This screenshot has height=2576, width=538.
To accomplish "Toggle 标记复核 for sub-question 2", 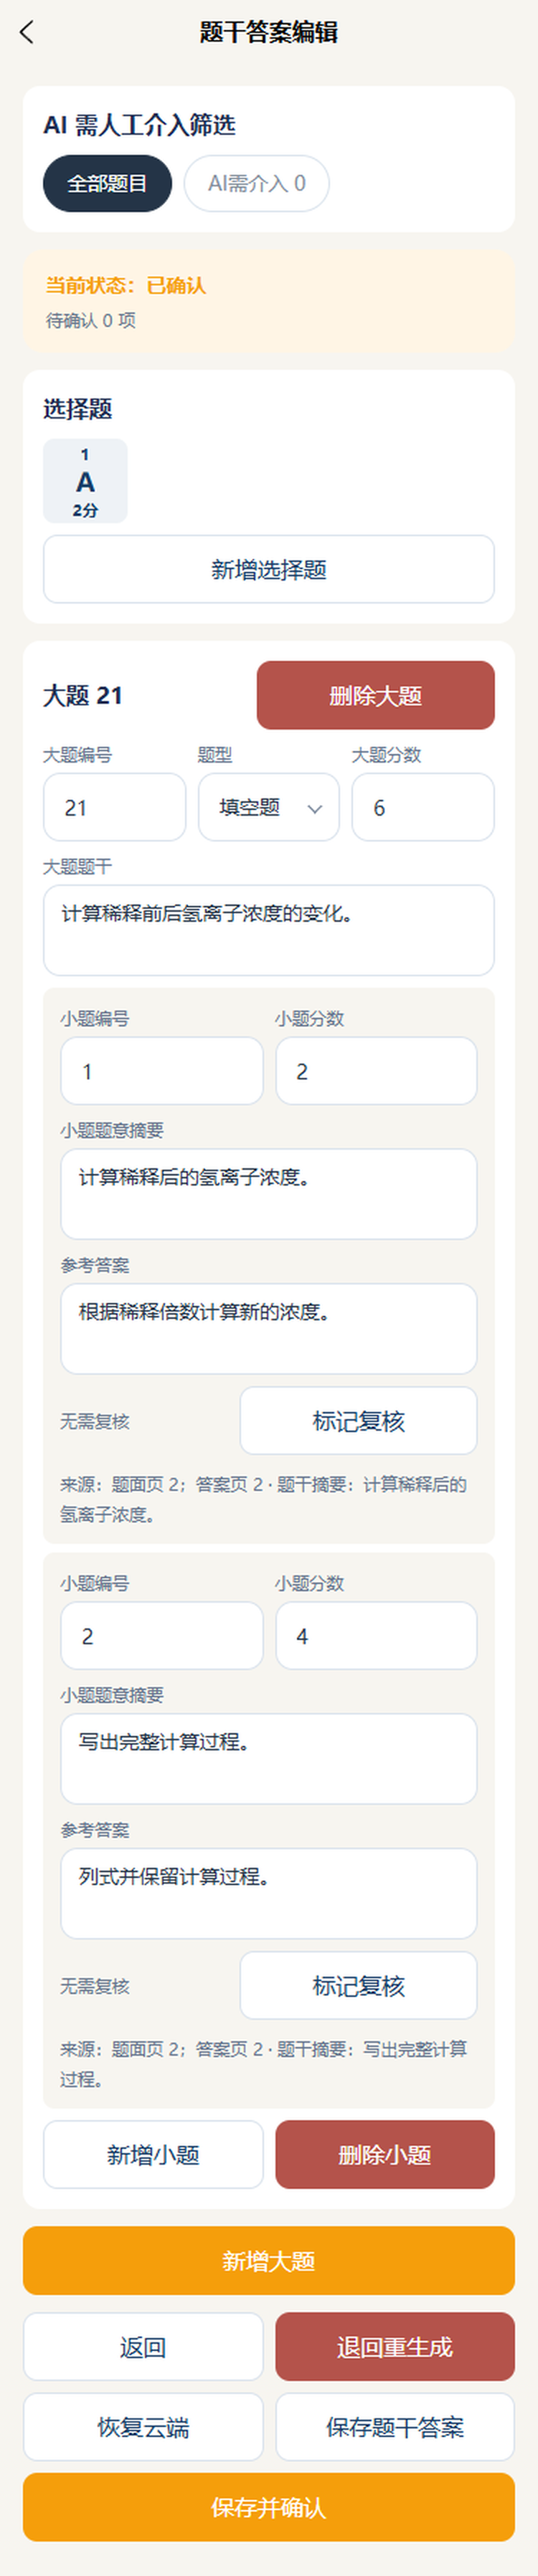I will 359,1986.
